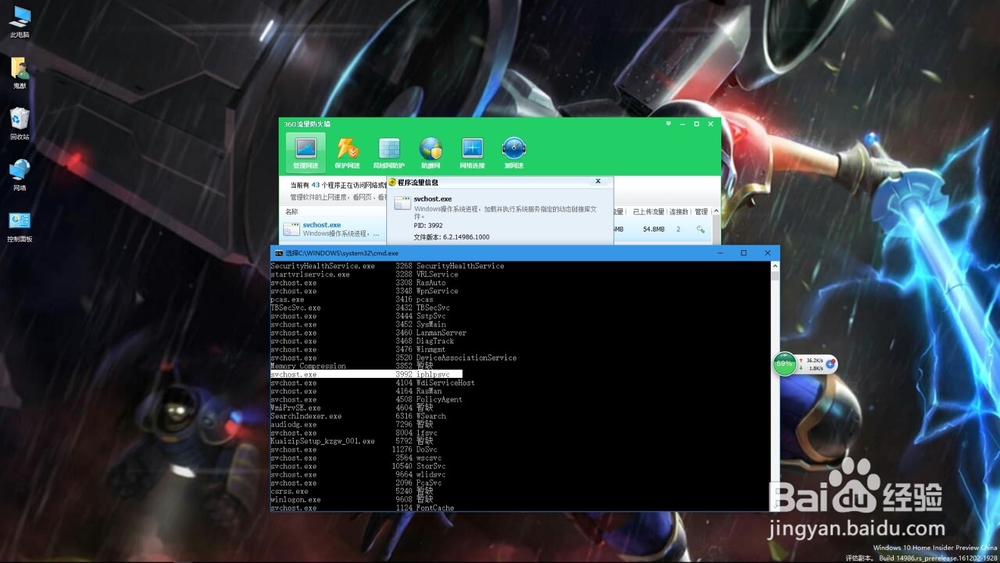This screenshot has height=563, width=1000.
Task: Click the wlidsvc service name in cmd
Action: tap(431, 474)
